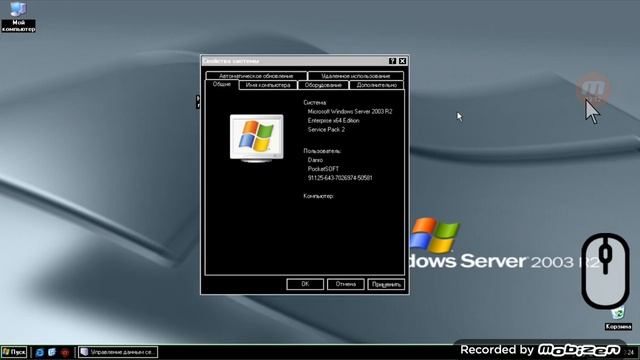Activate the Управление данным се... taskbar button
Viewport: 640px width, 360px height.
(x=118, y=352)
